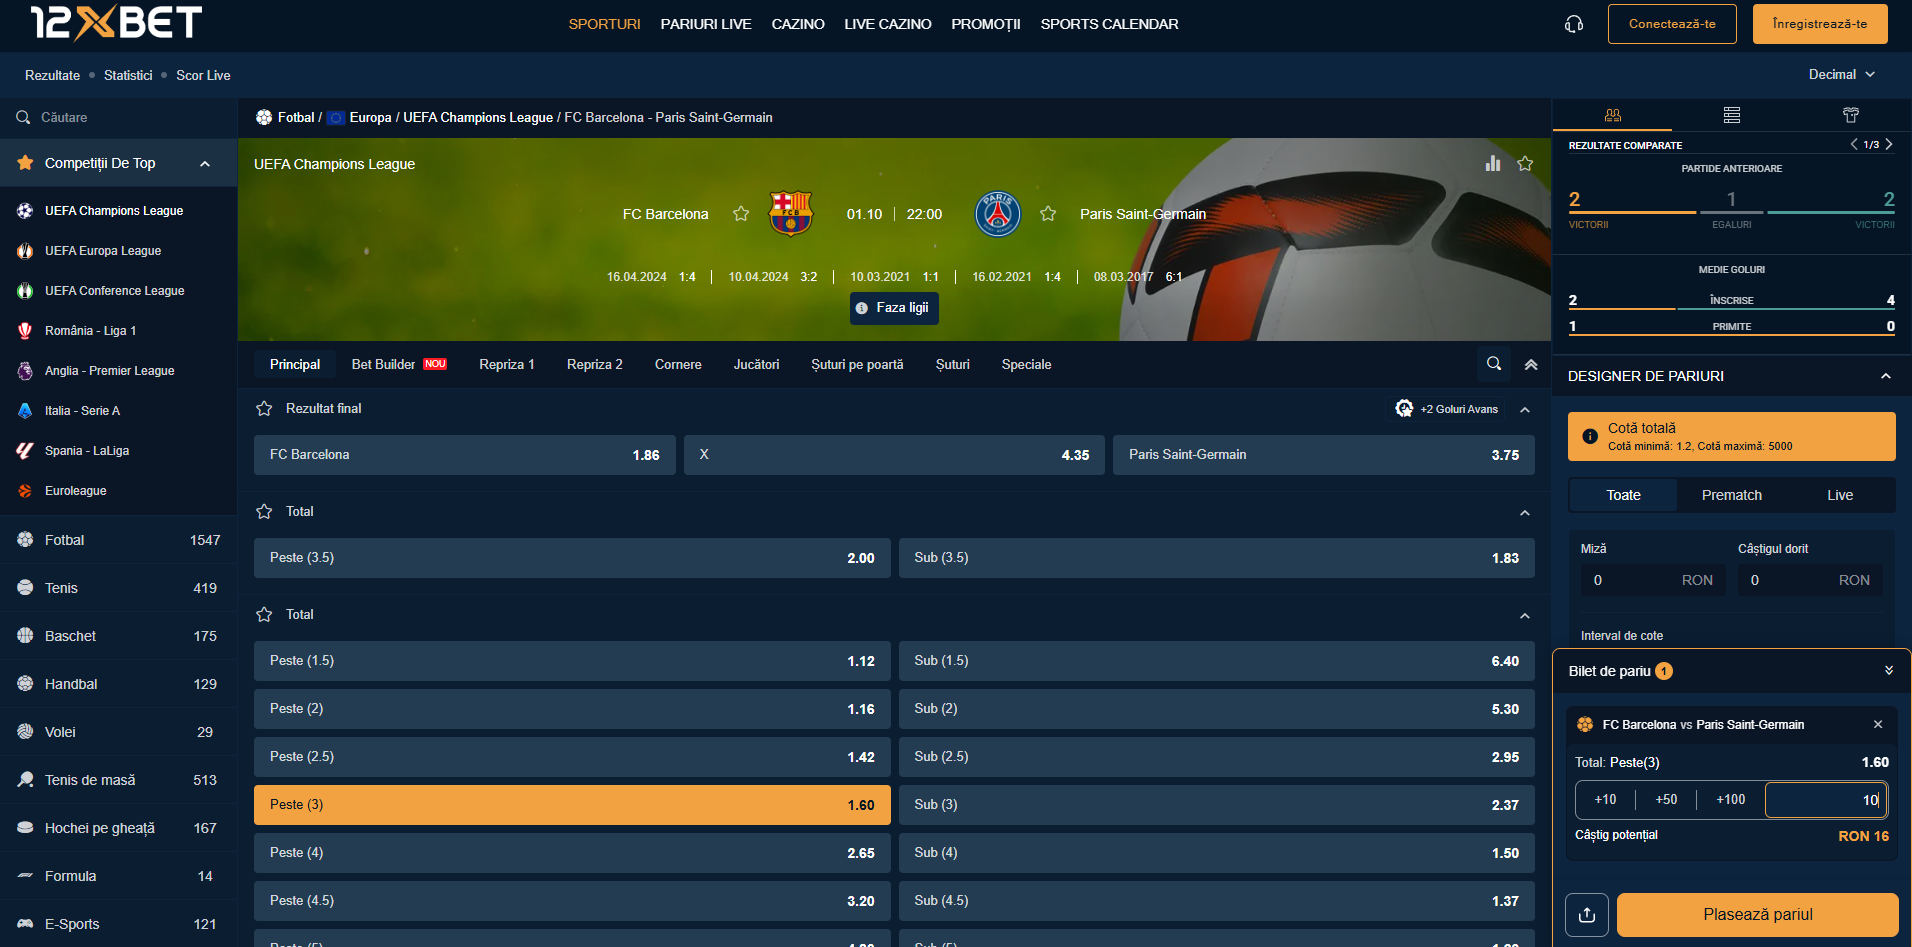Click the share bet slip icon
This screenshot has height=947, width=1912.
tap(1587, 914)
